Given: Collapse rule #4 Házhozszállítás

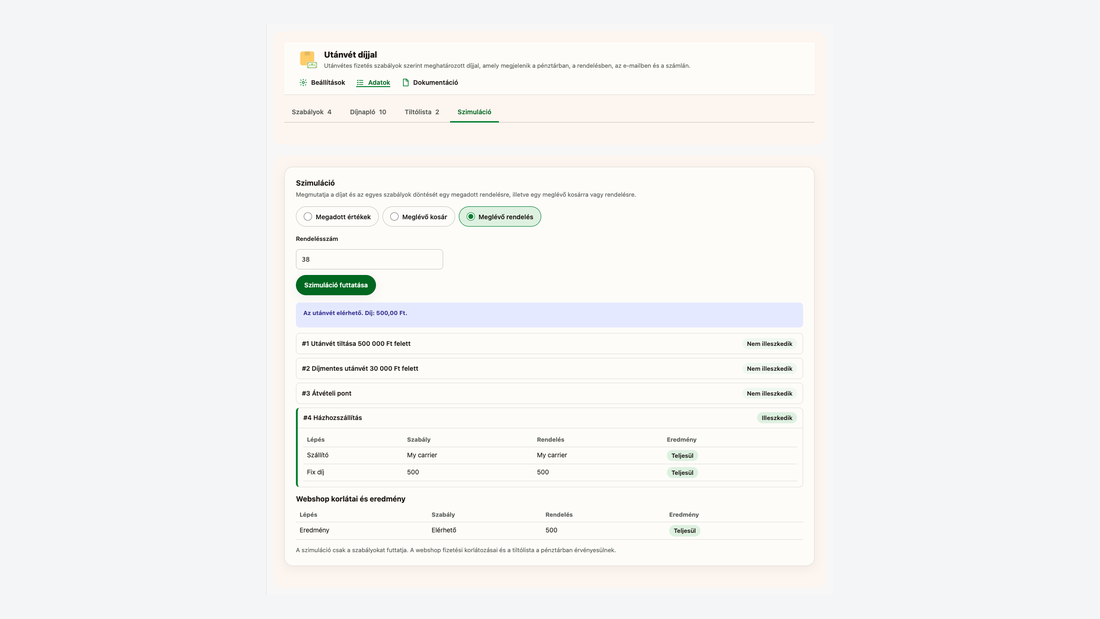Looking at the screenshot, I should 549,418.
